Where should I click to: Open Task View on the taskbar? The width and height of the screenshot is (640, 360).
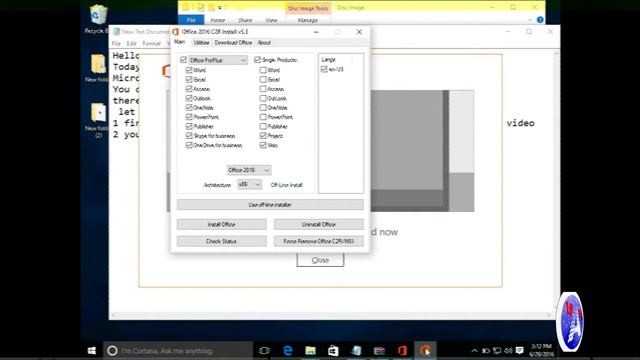tap(264, 351)
